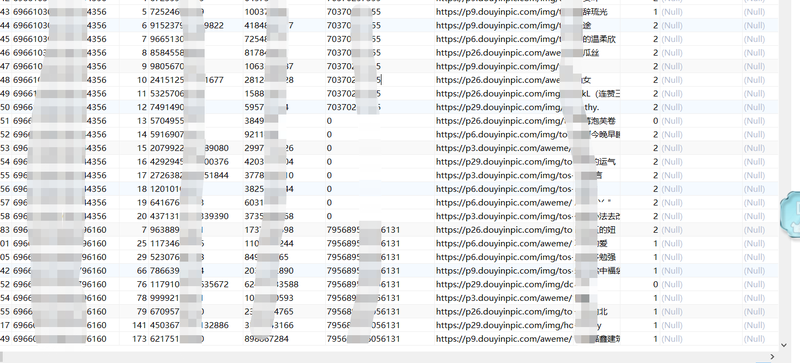
Task: Select the first (Null) cell in row numbered 76
Action: pos(701,284)
